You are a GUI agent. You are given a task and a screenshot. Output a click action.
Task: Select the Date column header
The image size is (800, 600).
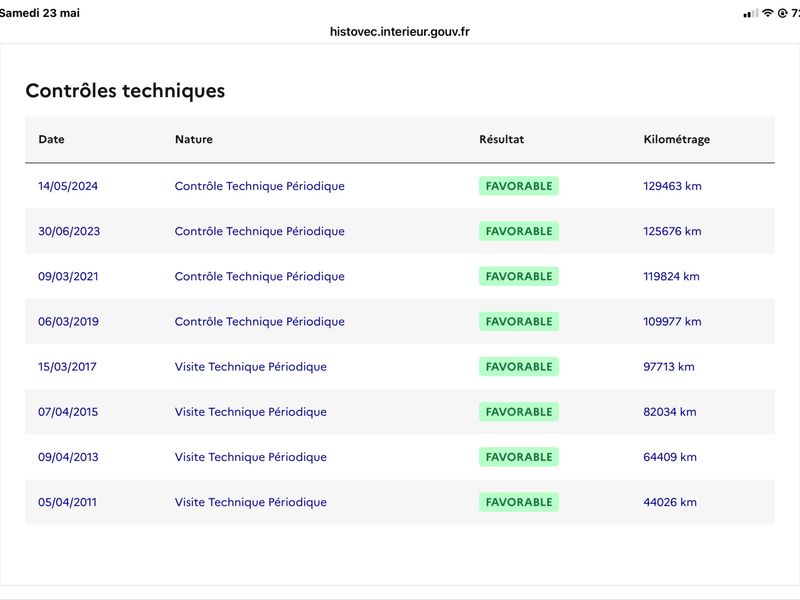point(52,139)
